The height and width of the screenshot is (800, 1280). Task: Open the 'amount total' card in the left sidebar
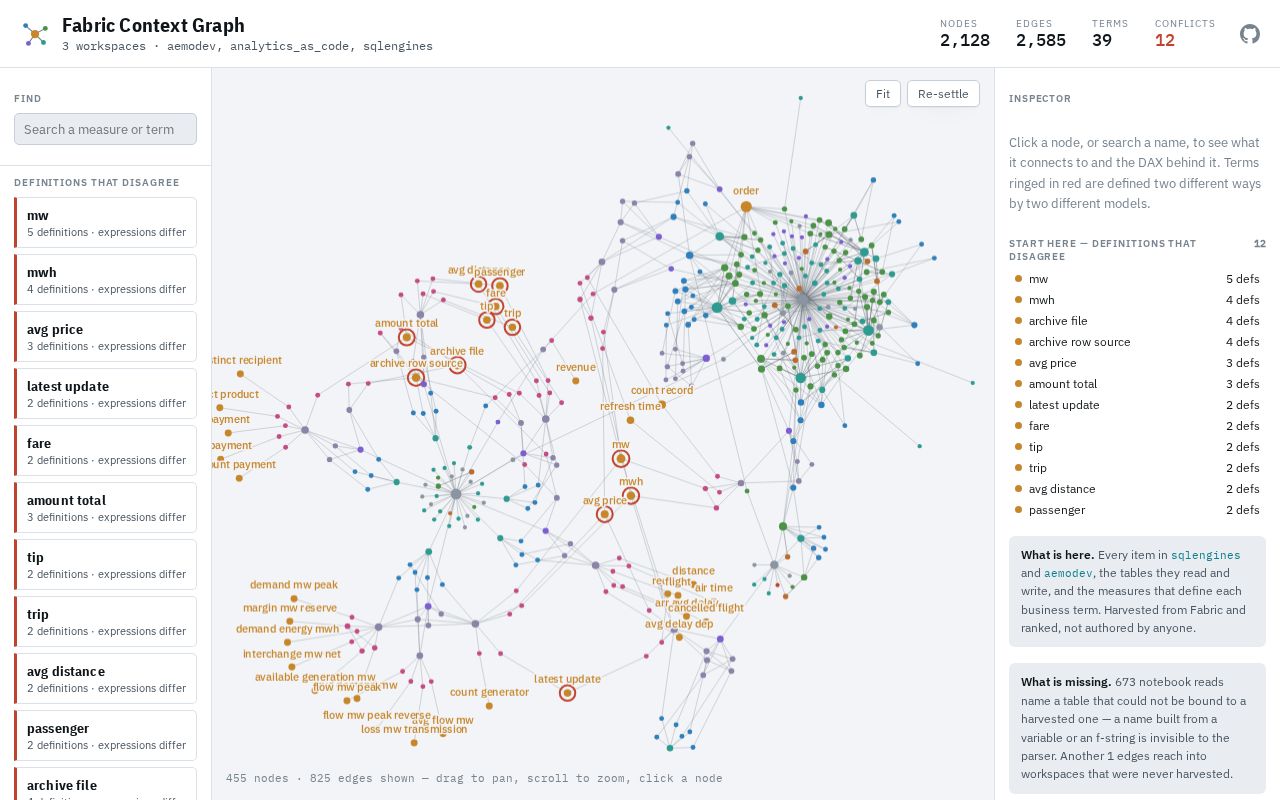tap(105, 508)
